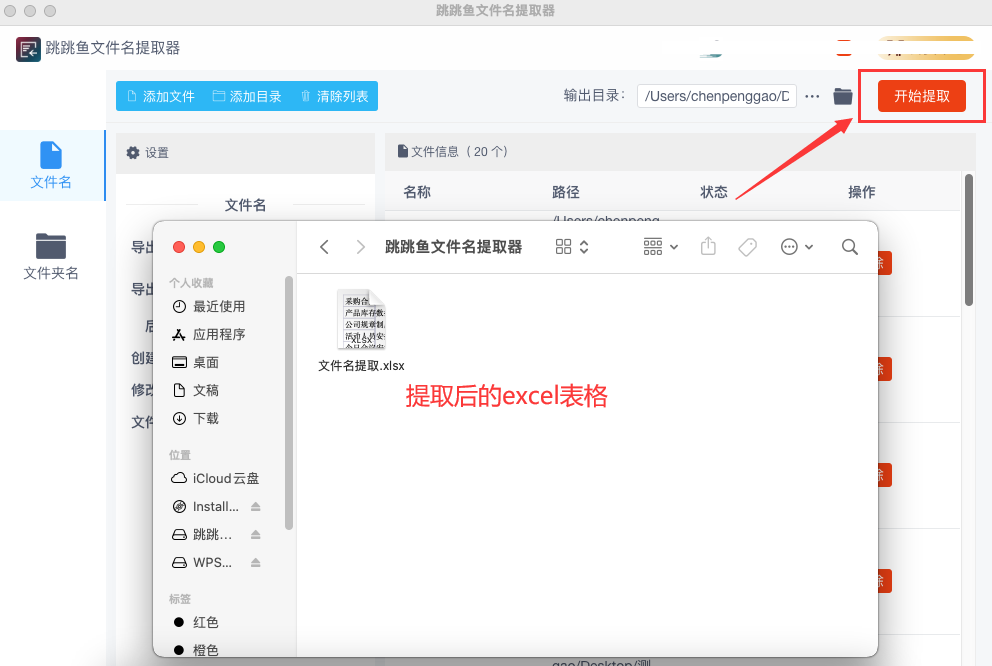This screenshot has height=666, width=992.
Task: Eject the WPS volume in sidebar
Action: (x=255, y=563)
